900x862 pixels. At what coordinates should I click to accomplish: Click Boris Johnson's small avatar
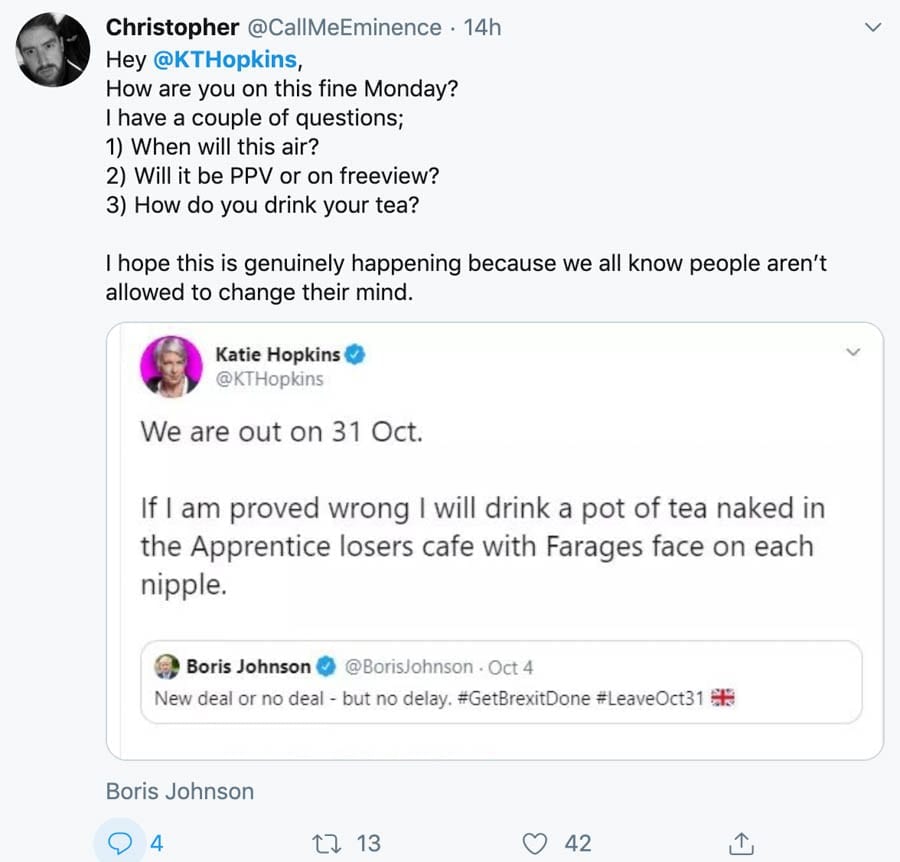tap(166, 666)
